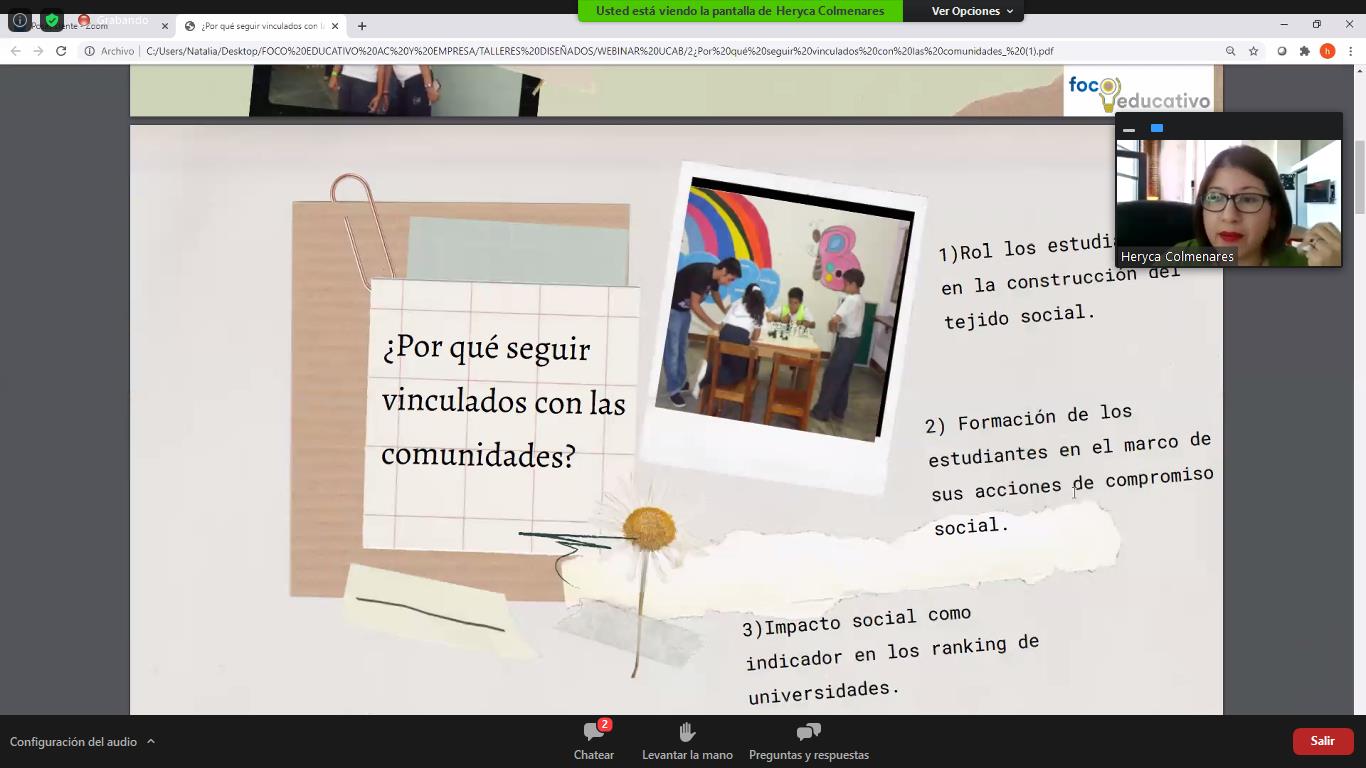Reload the page in the shared browser
Screen dimensions: 1366x768
[61, 51]
